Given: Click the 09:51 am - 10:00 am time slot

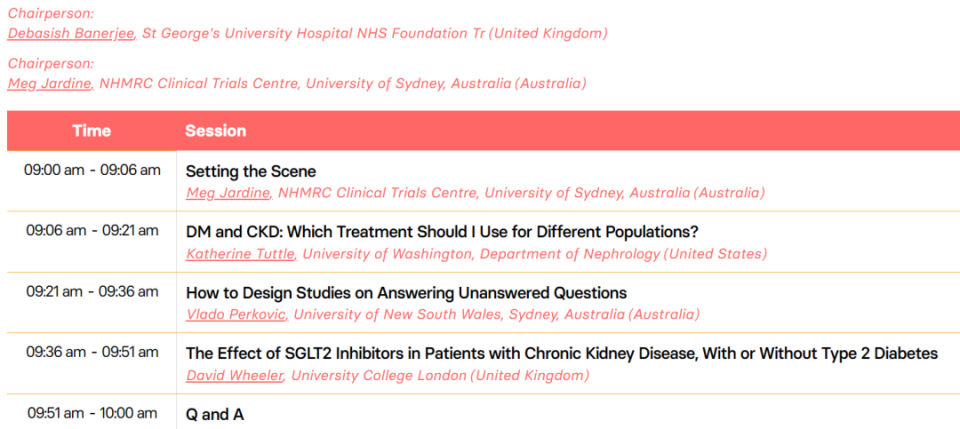Looking at the screenshot, I should 92,413.
